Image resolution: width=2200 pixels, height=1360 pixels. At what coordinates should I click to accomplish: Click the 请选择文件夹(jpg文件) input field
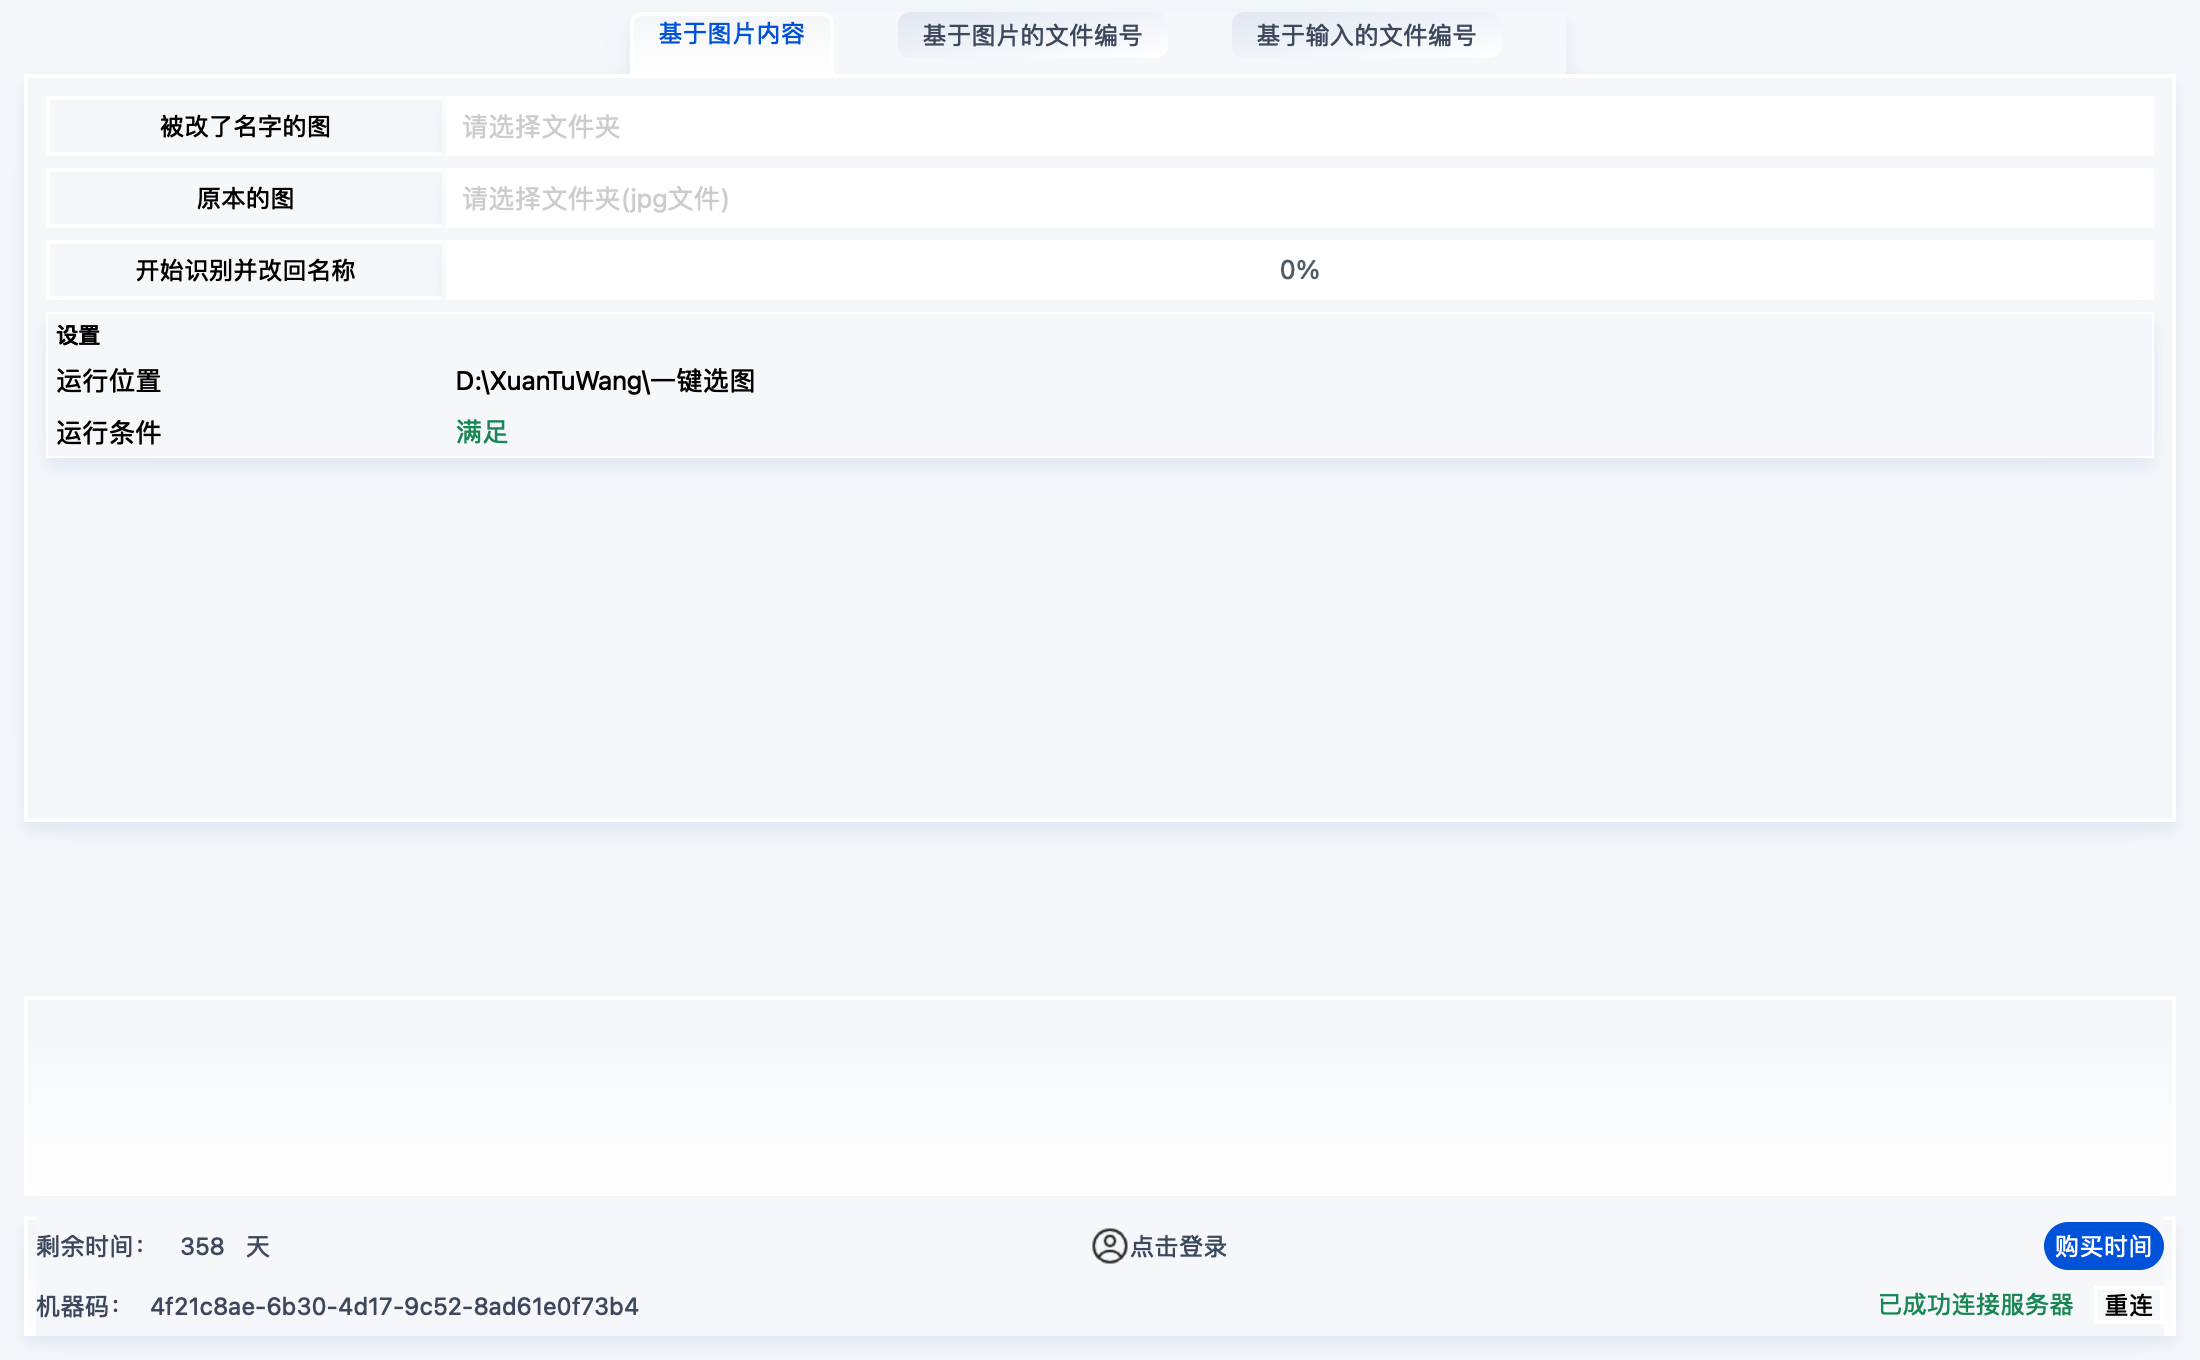tap(1299, 199)
